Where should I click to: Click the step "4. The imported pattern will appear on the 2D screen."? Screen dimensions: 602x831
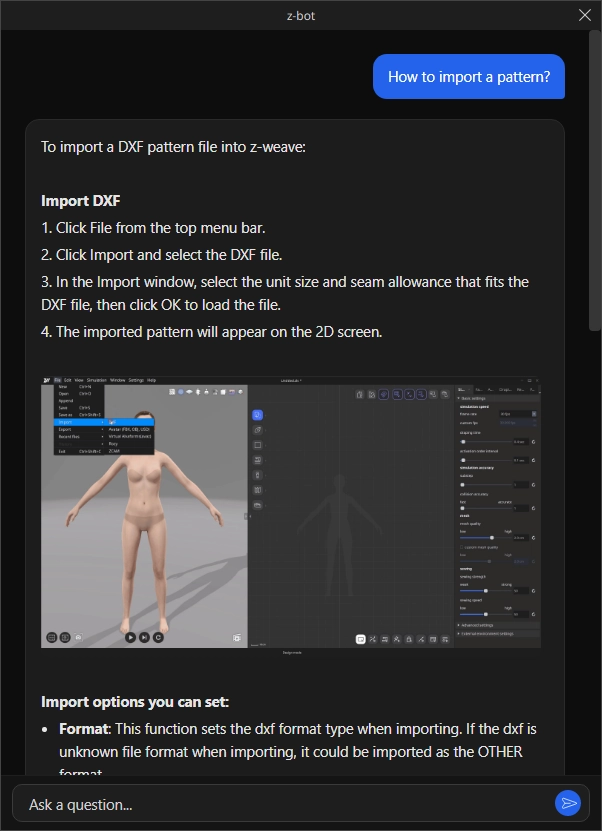[211, 332]
